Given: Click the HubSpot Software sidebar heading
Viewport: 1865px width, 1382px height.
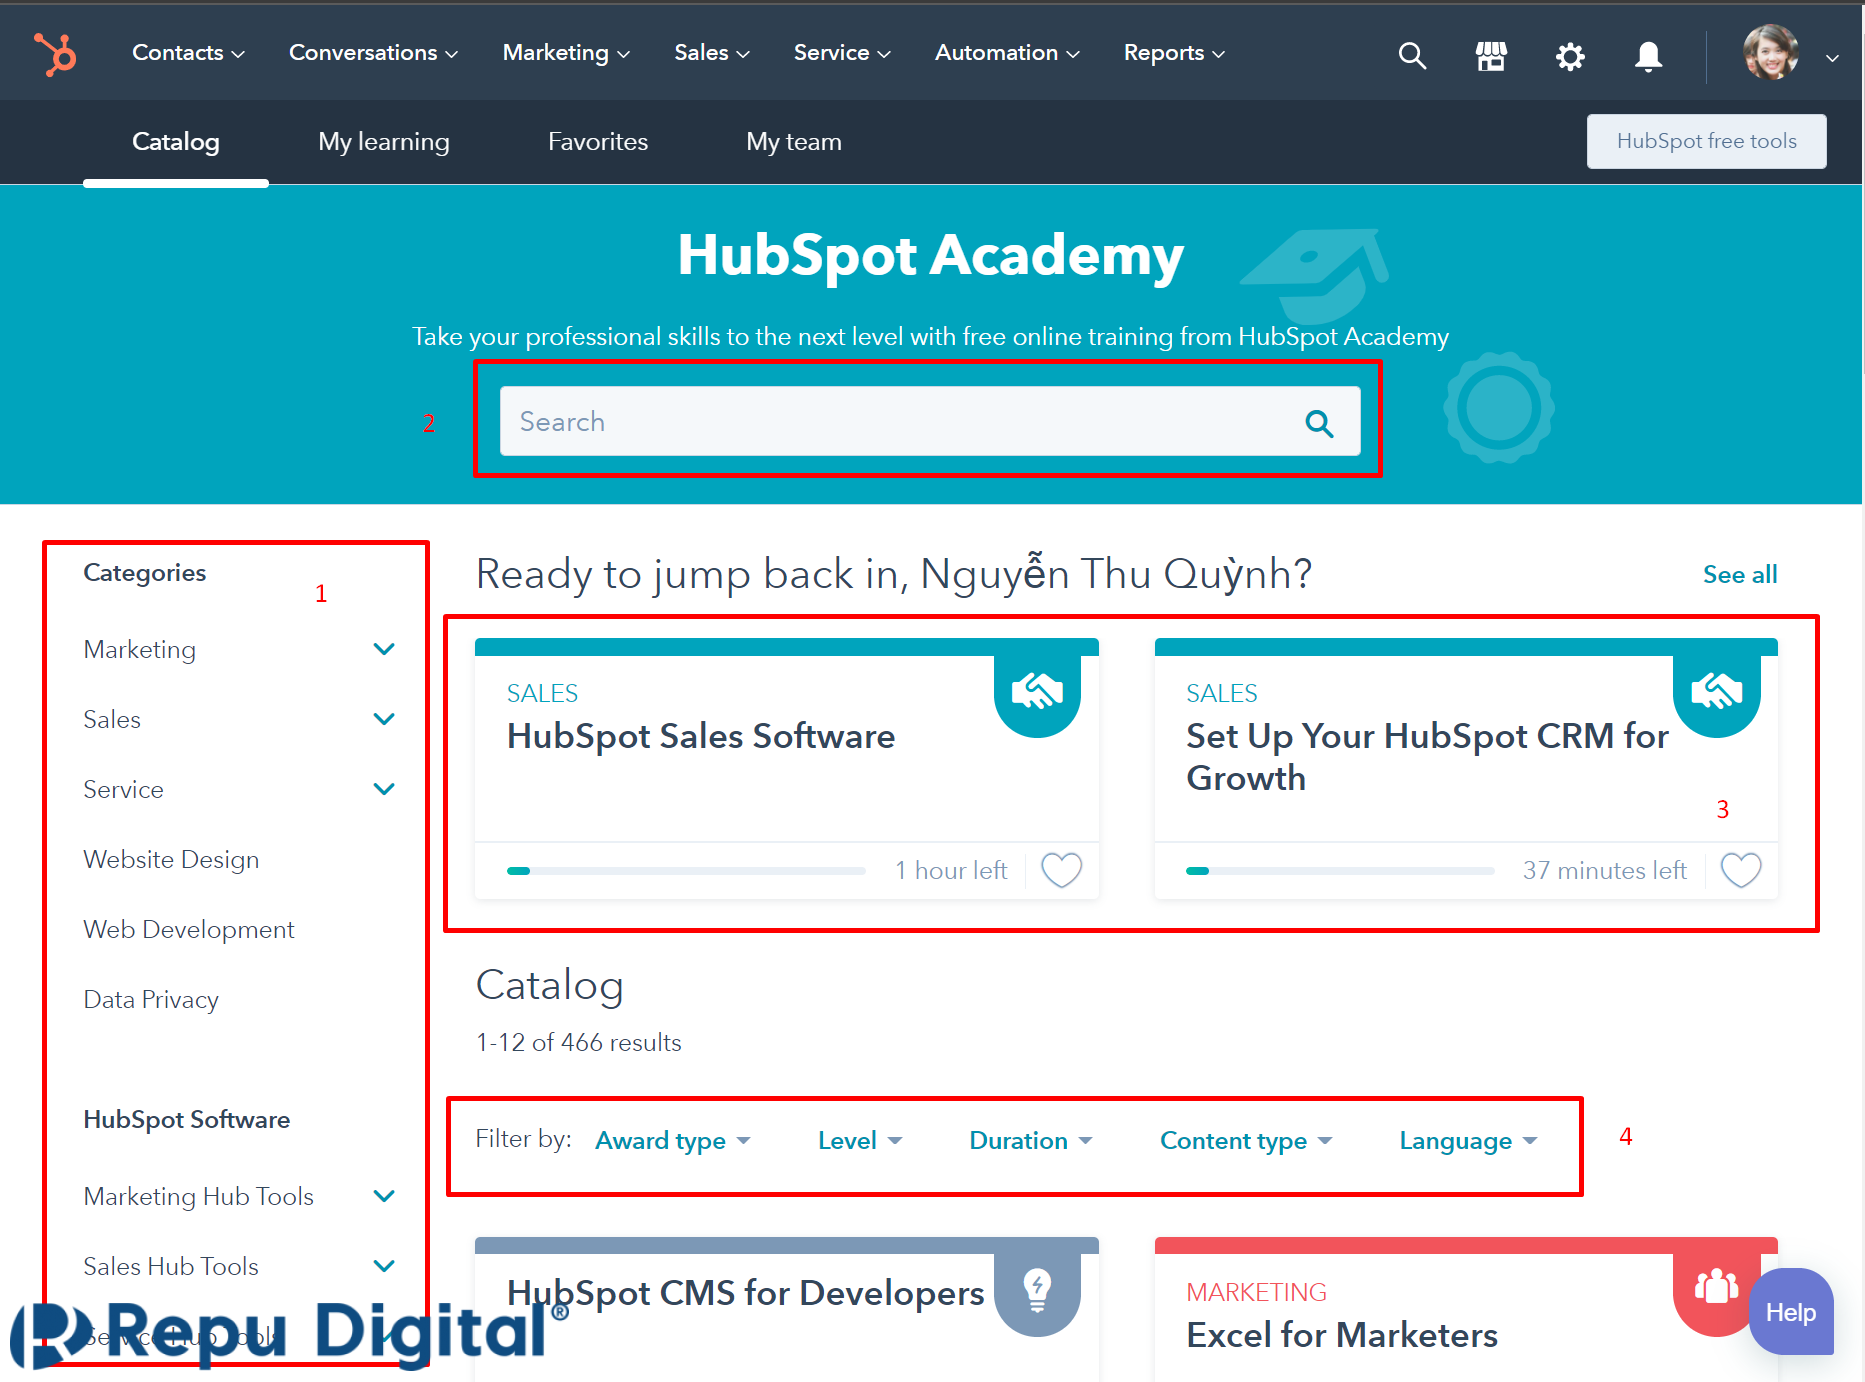Looking at the screenshot, I should click(x=186, y=1120).
